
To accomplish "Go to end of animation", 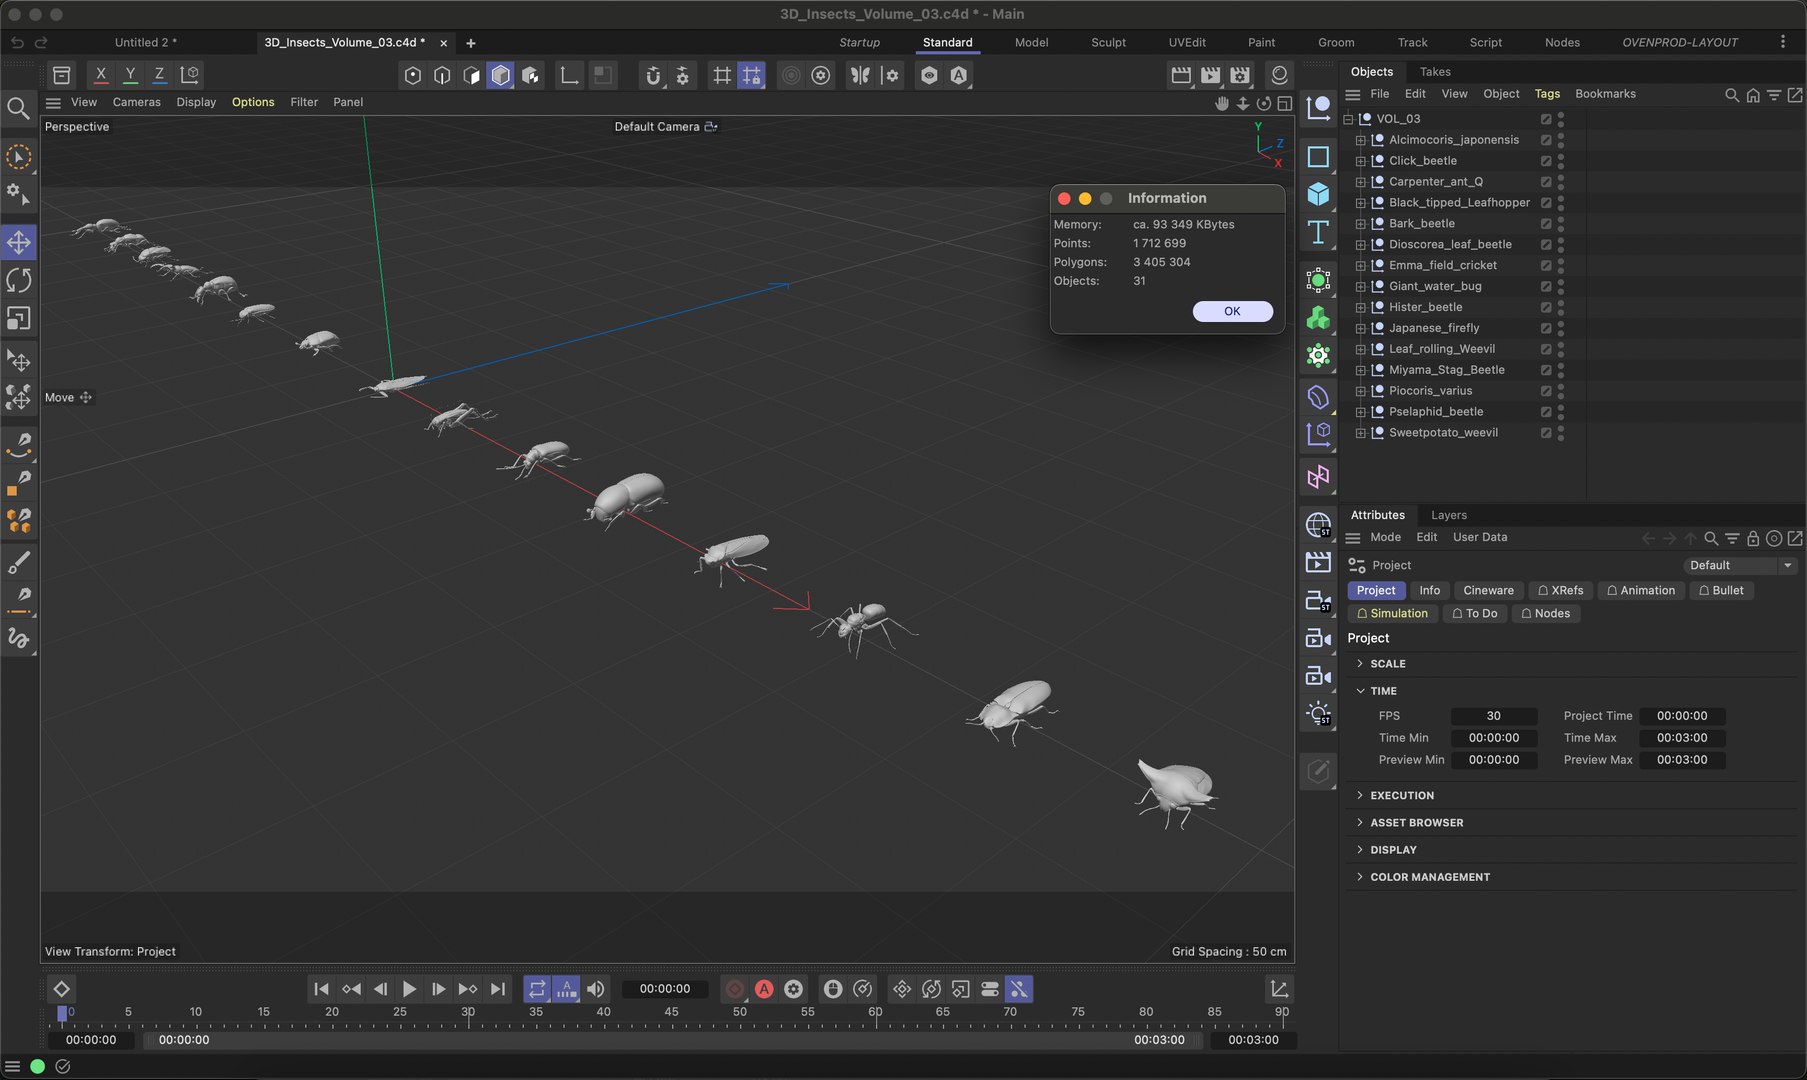I will coord(498,989).
